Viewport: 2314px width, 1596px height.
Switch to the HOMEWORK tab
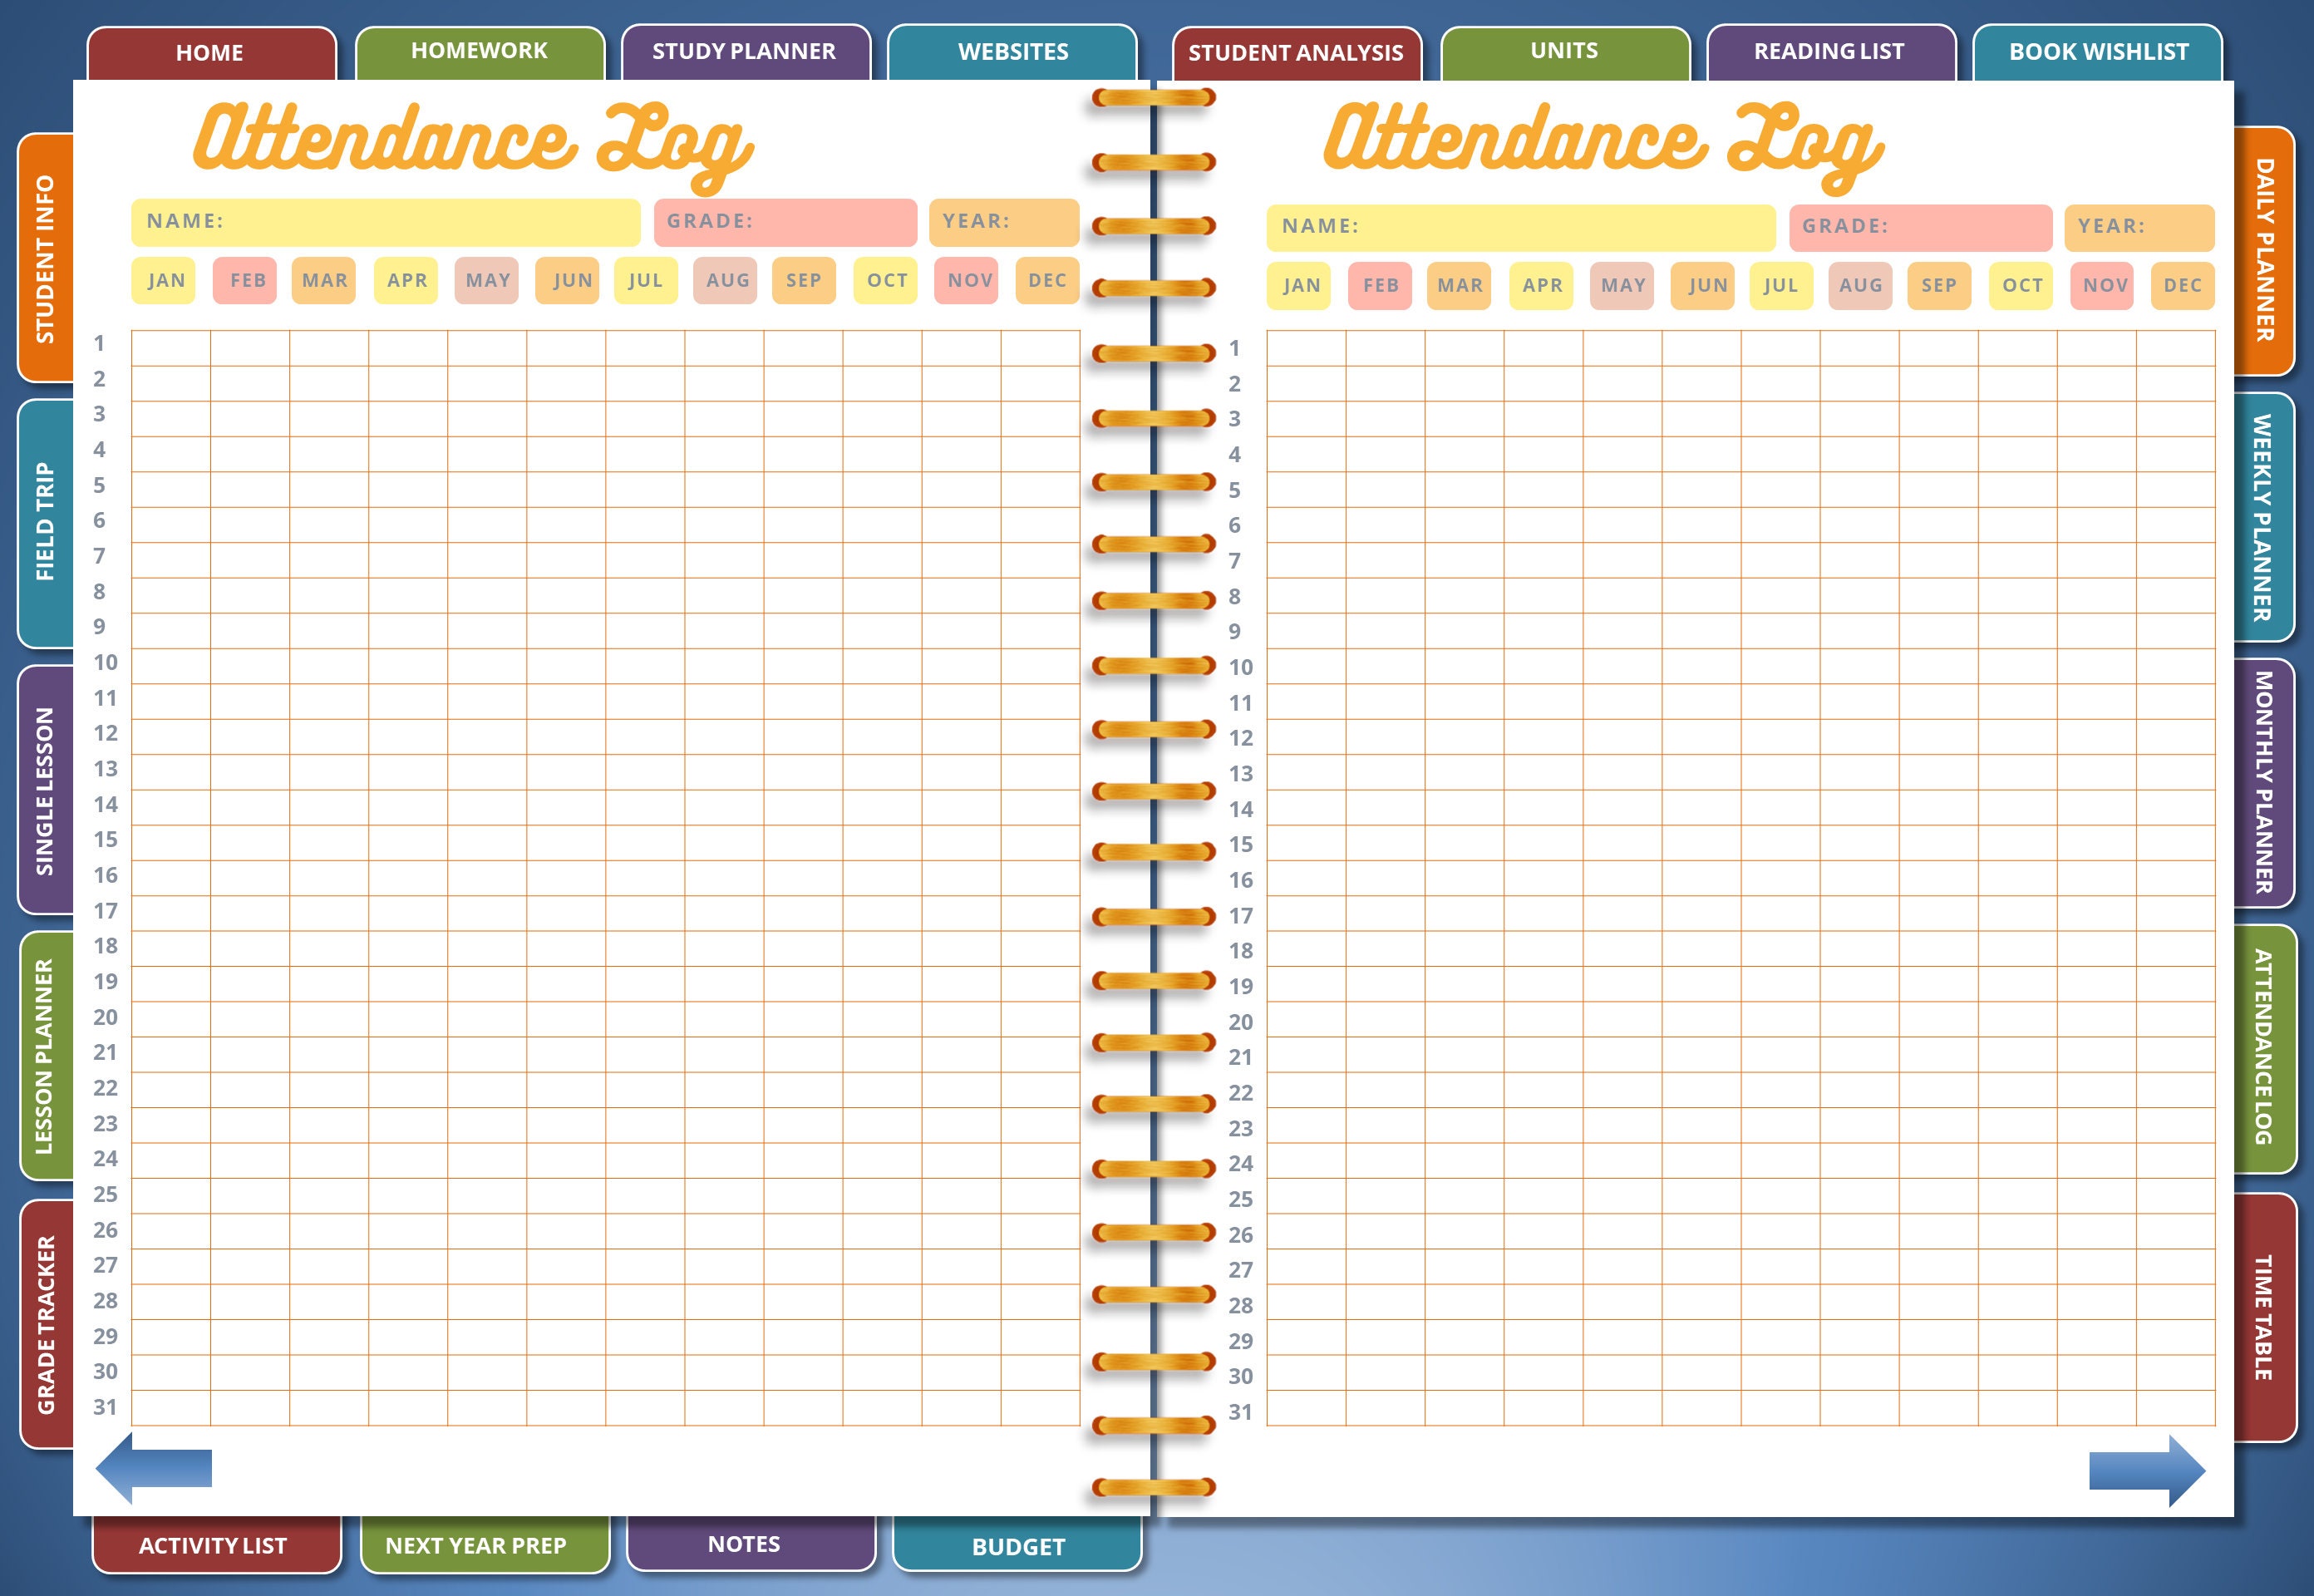coord(480,50)
